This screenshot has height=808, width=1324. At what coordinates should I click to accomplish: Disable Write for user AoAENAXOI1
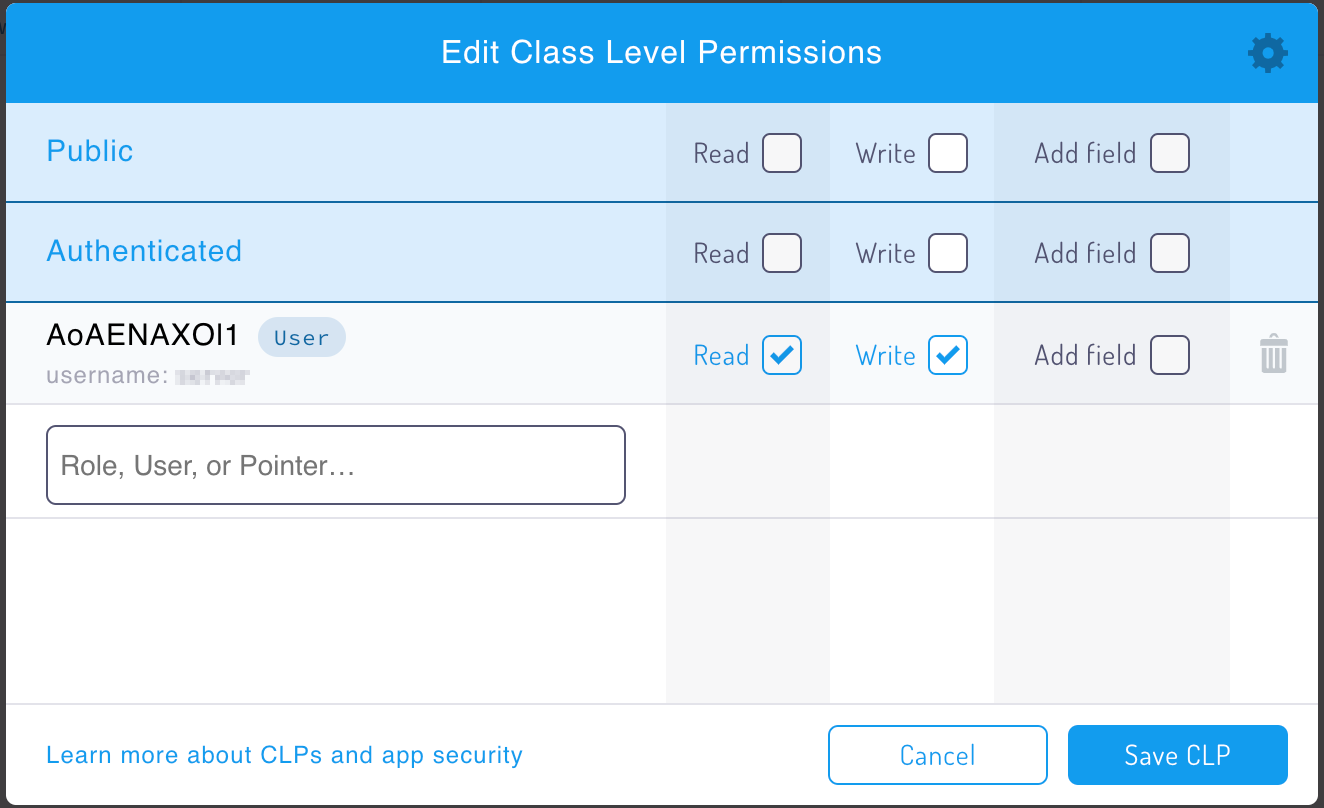948,355
